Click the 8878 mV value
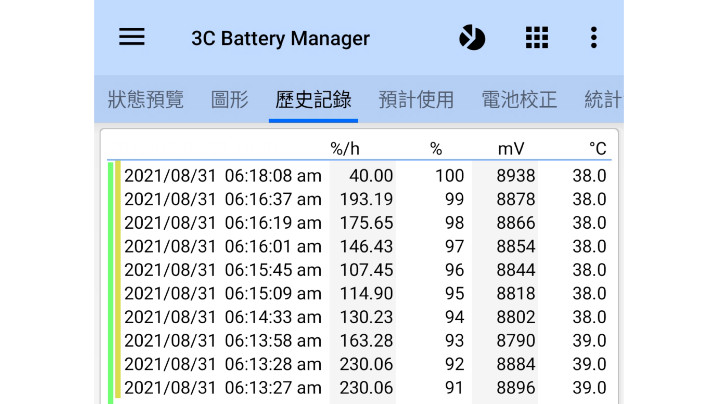Viewport: 718px width, 404px height. (516, 199)
